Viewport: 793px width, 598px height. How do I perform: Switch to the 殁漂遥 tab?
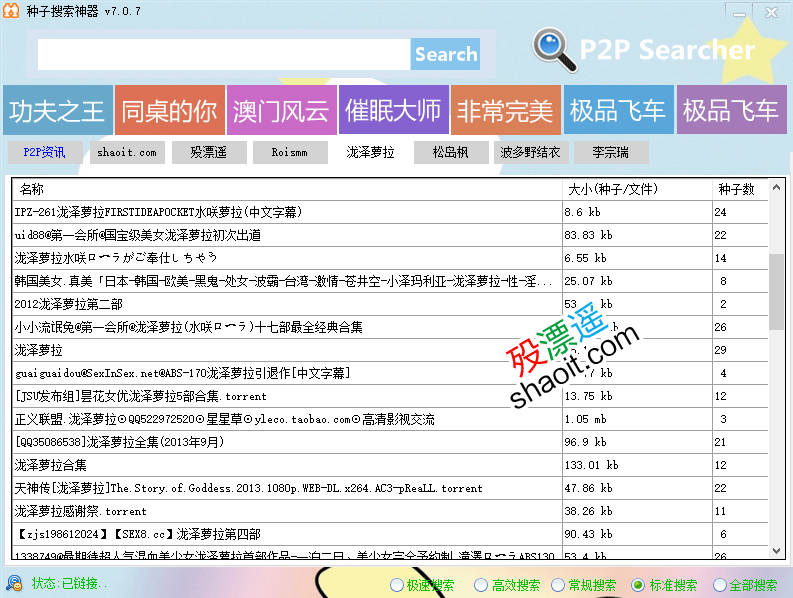pos(209,152)
